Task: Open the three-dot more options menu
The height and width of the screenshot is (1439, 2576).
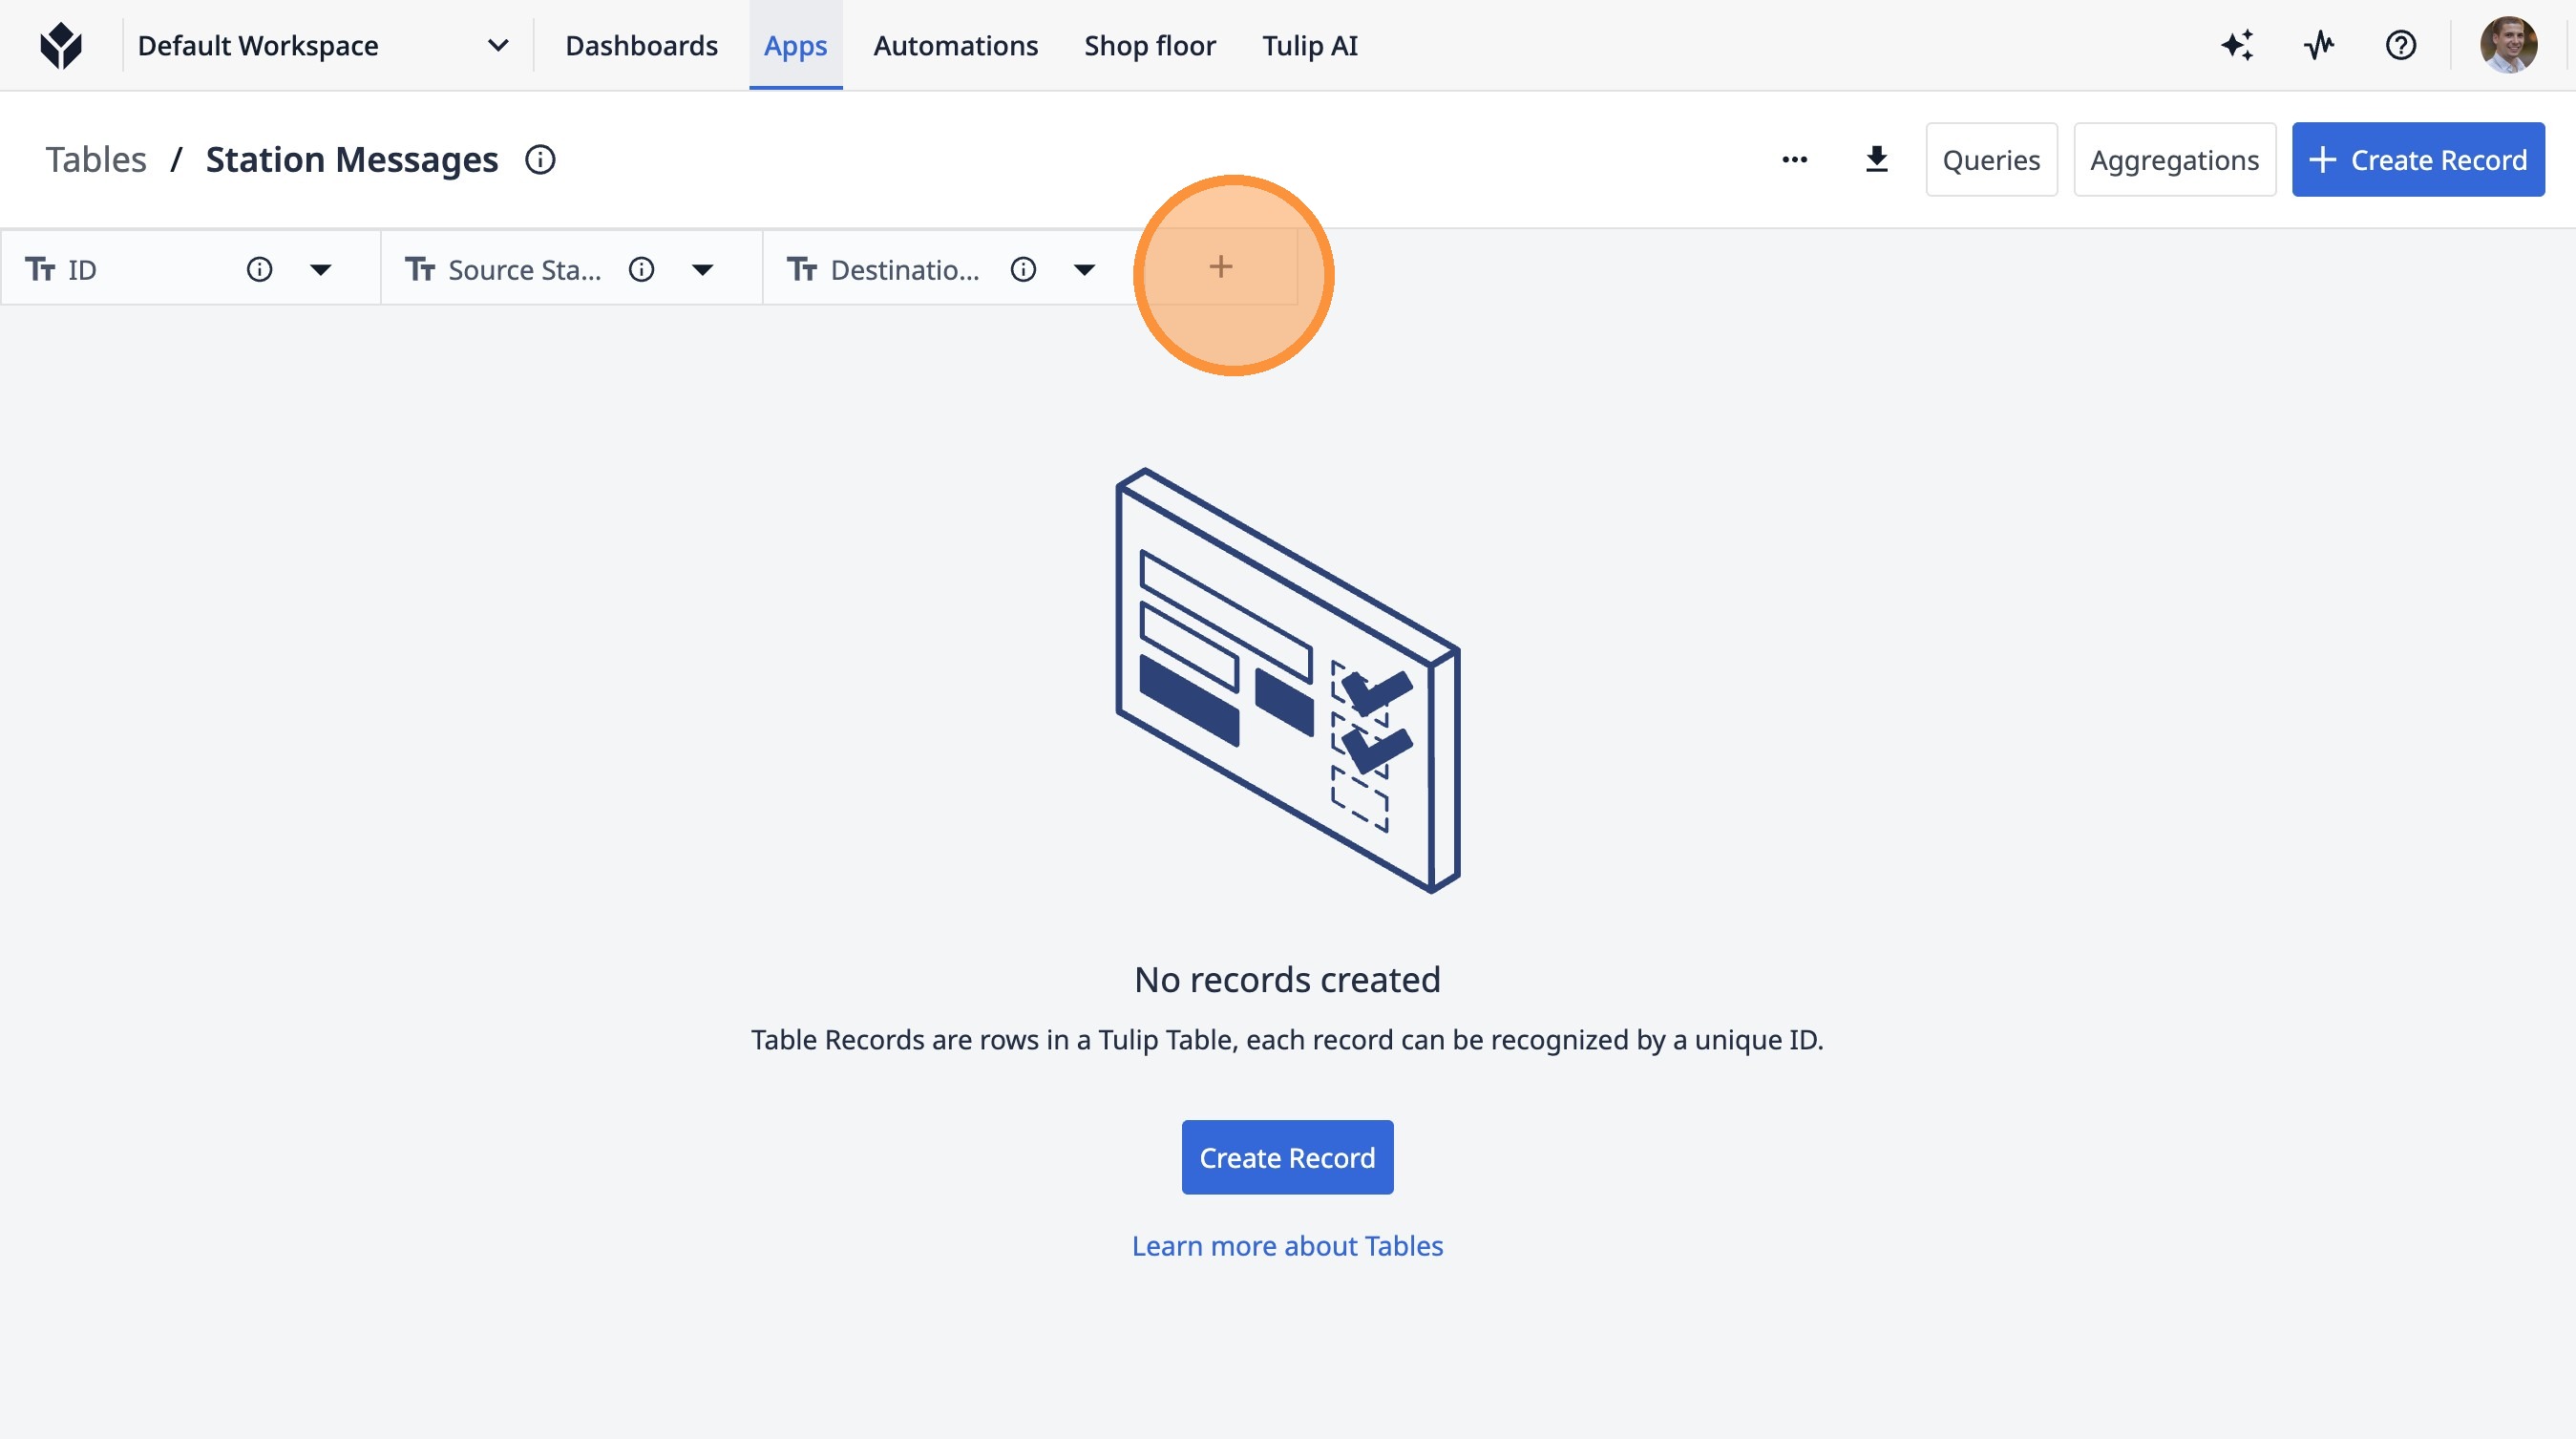Action: pos(1794,159)
